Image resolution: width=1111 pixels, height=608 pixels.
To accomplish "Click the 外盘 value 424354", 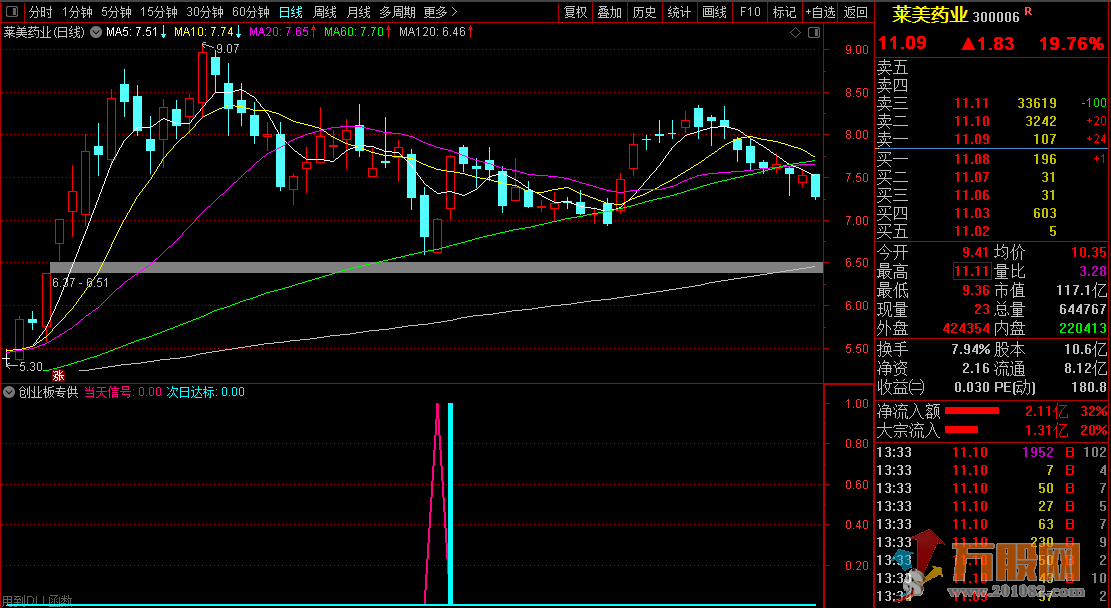I will pos(966,329).
